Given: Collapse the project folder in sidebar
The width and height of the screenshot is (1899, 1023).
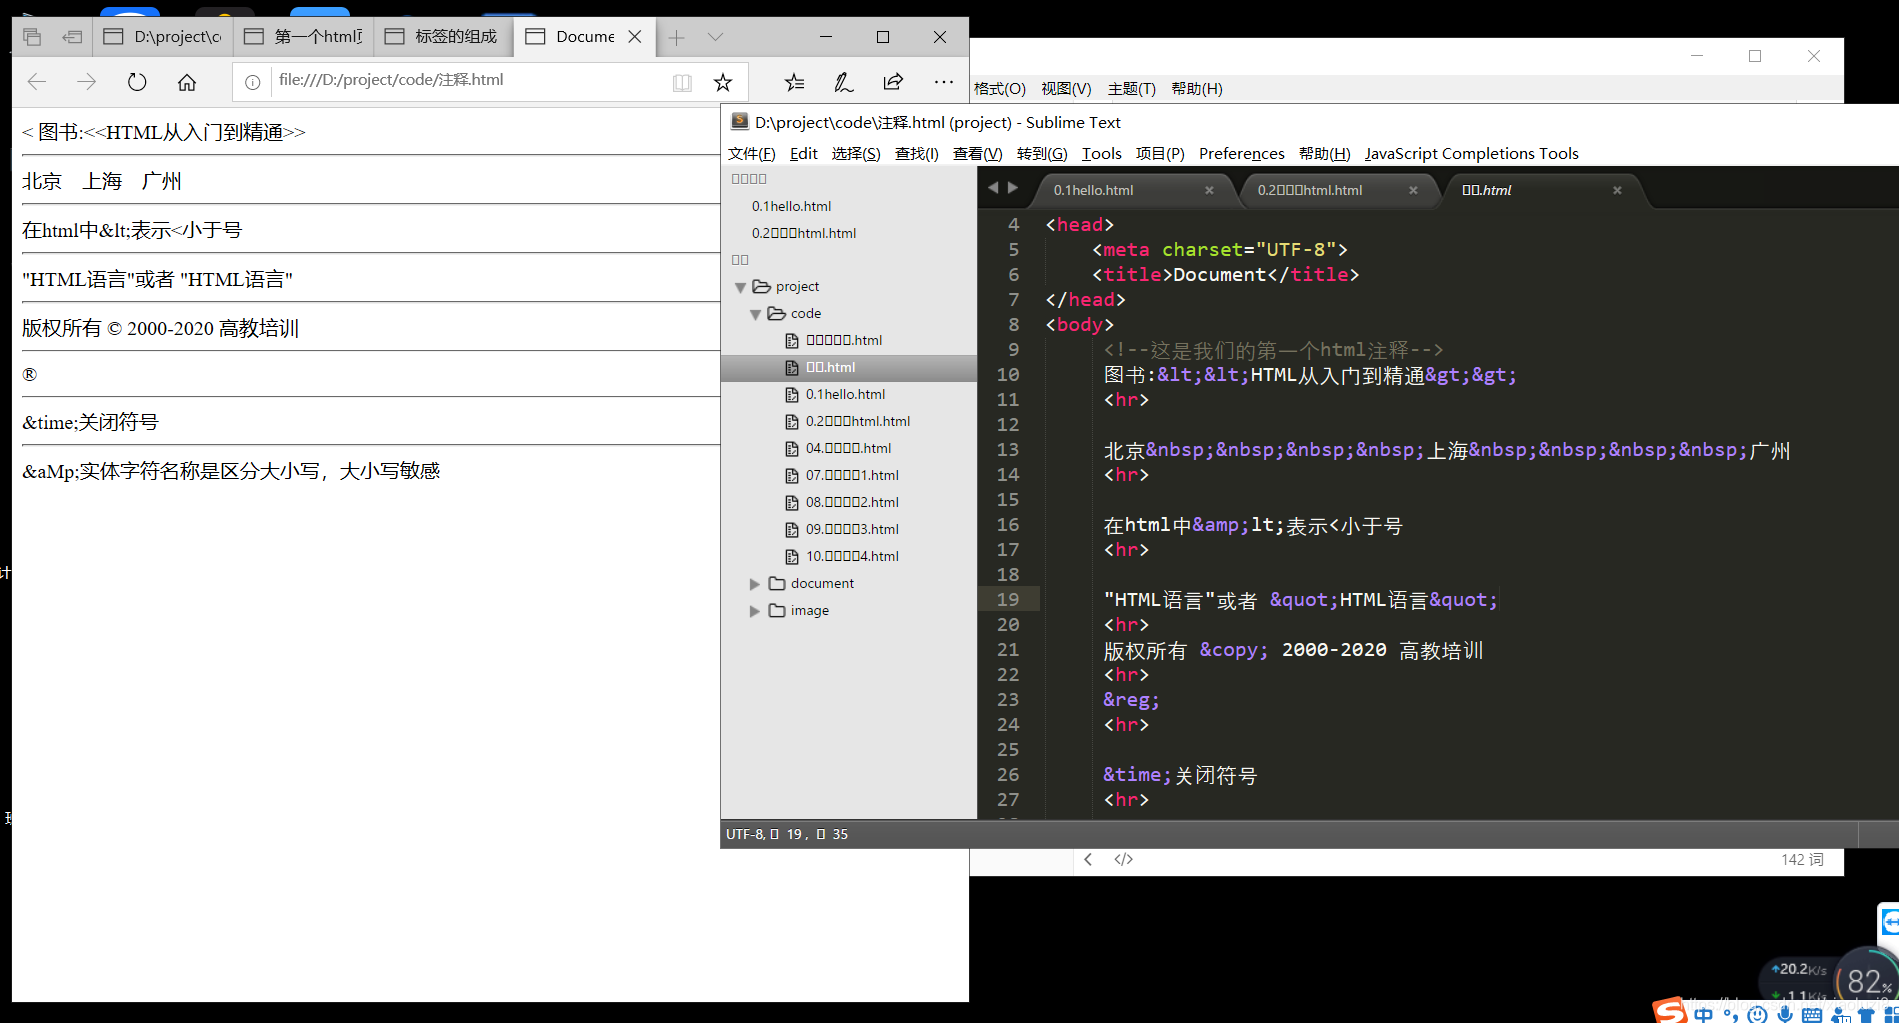Looking at the screenshot, I should point(740,287).
